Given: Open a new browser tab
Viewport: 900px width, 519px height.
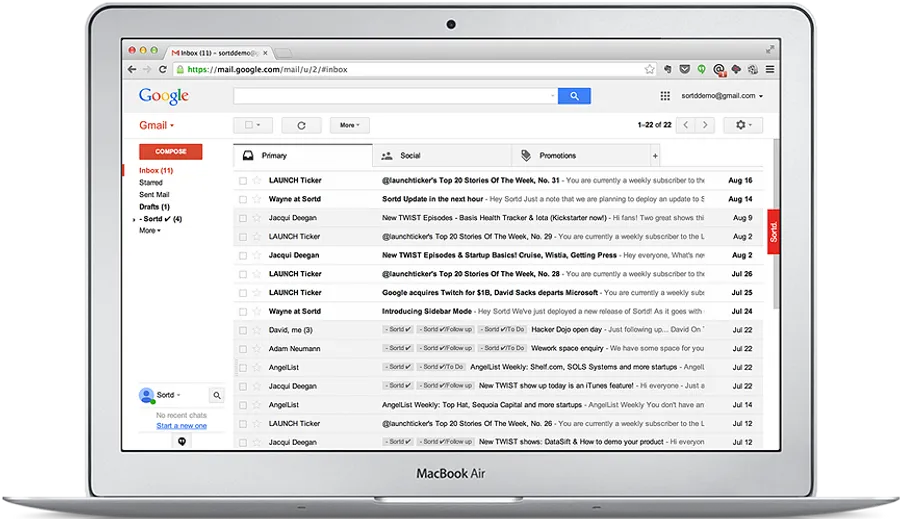Looking at the screenshot, I should pyautogui.click(x=282, y=53).
